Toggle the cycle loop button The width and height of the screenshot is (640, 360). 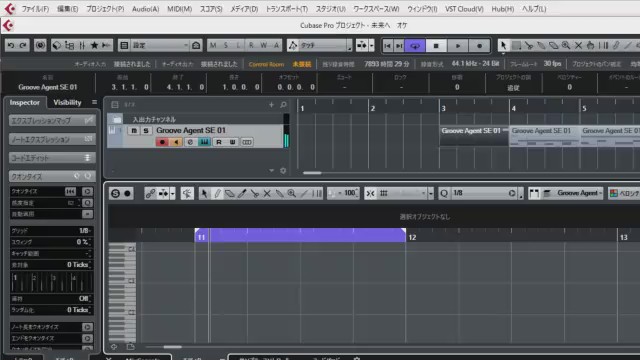pos(415,46)
